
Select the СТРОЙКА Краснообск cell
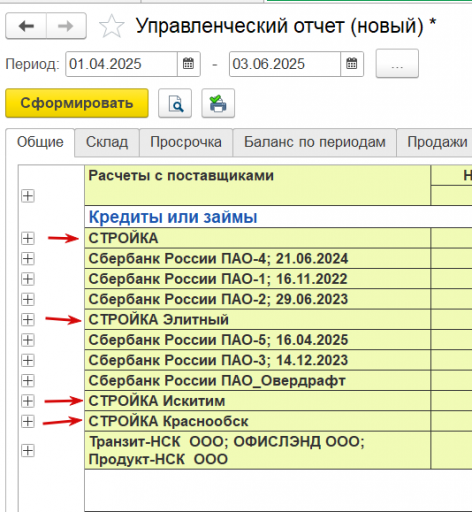(257, 421)
